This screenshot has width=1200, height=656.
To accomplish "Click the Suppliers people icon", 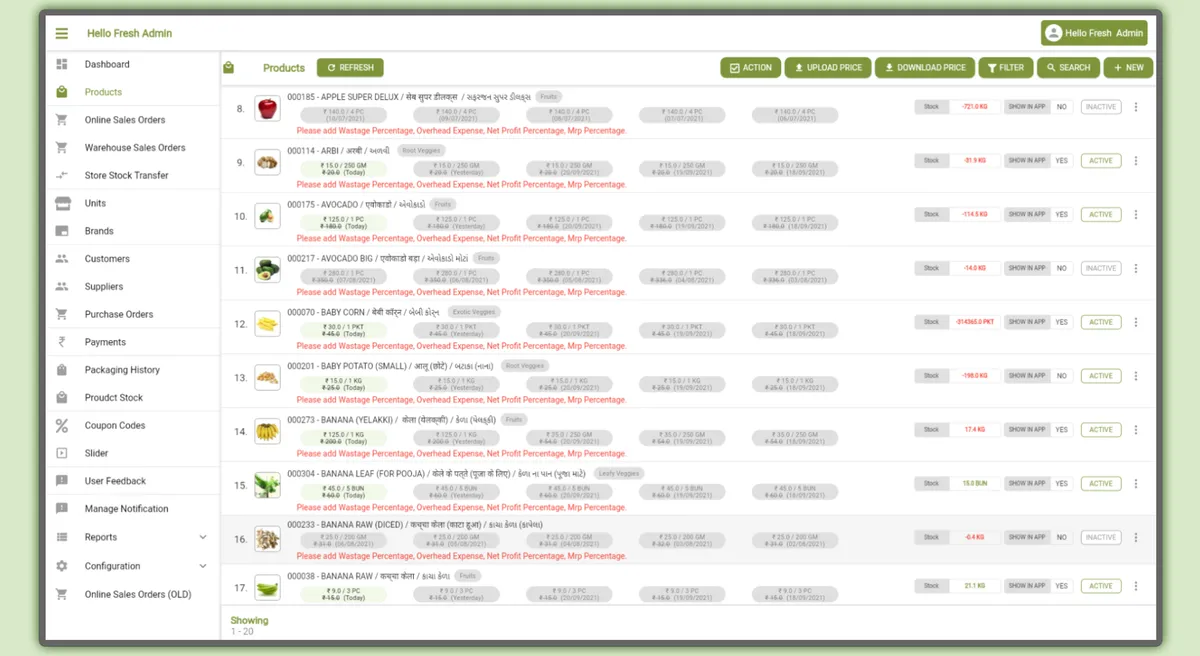I will (x=62, y=286).
